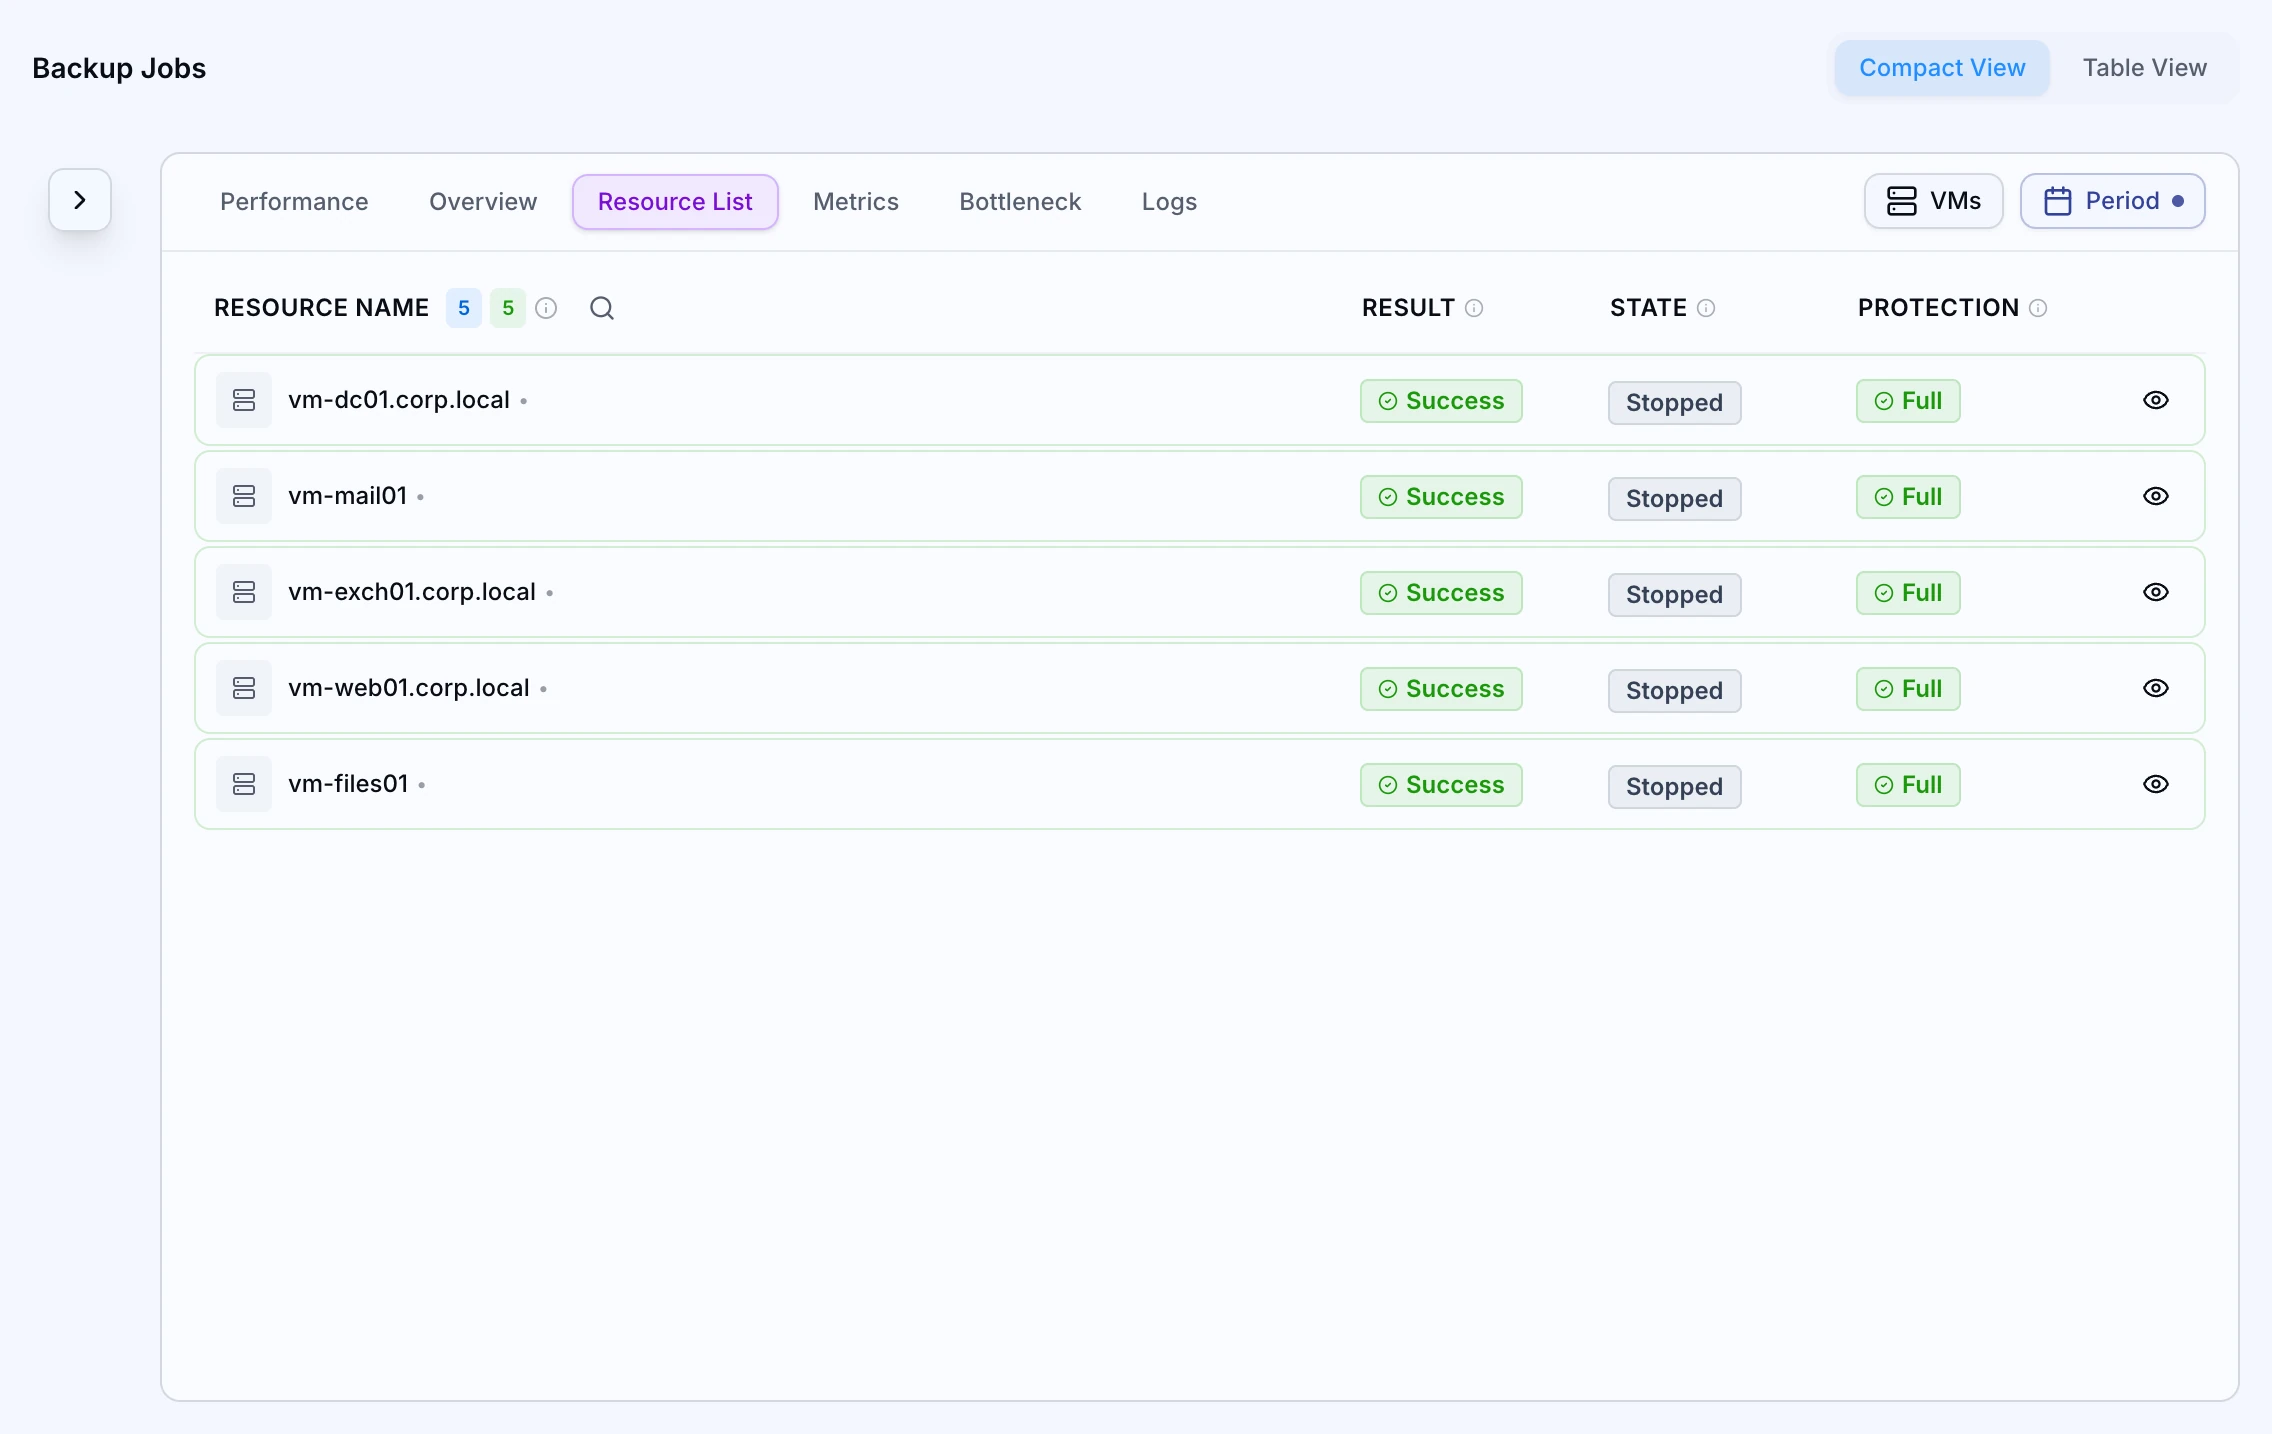
Task: Click the STATE column header
Action: click(x=1648, y=308)
